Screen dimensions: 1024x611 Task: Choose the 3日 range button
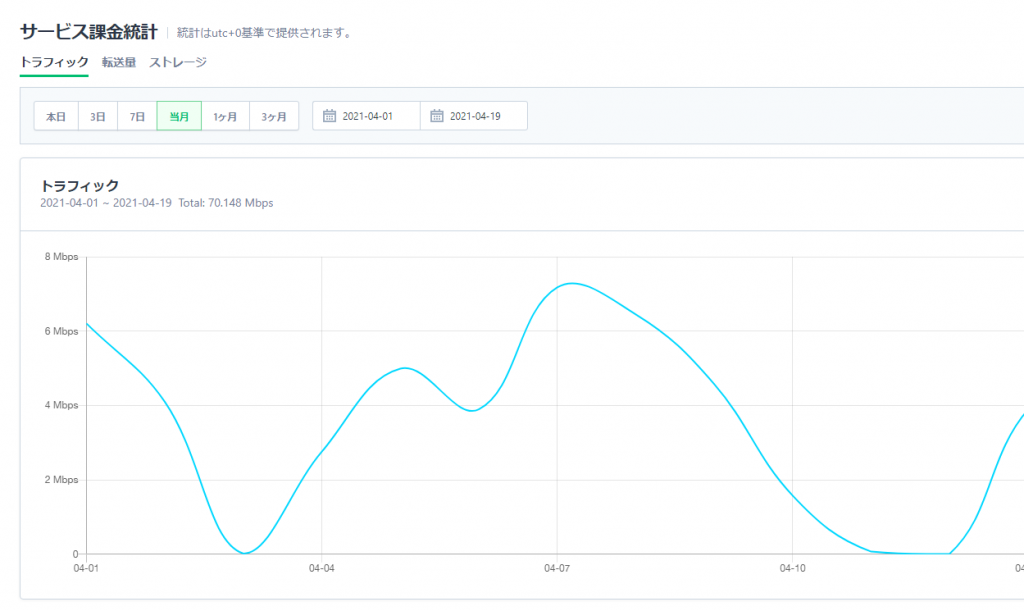click(98, 116)
